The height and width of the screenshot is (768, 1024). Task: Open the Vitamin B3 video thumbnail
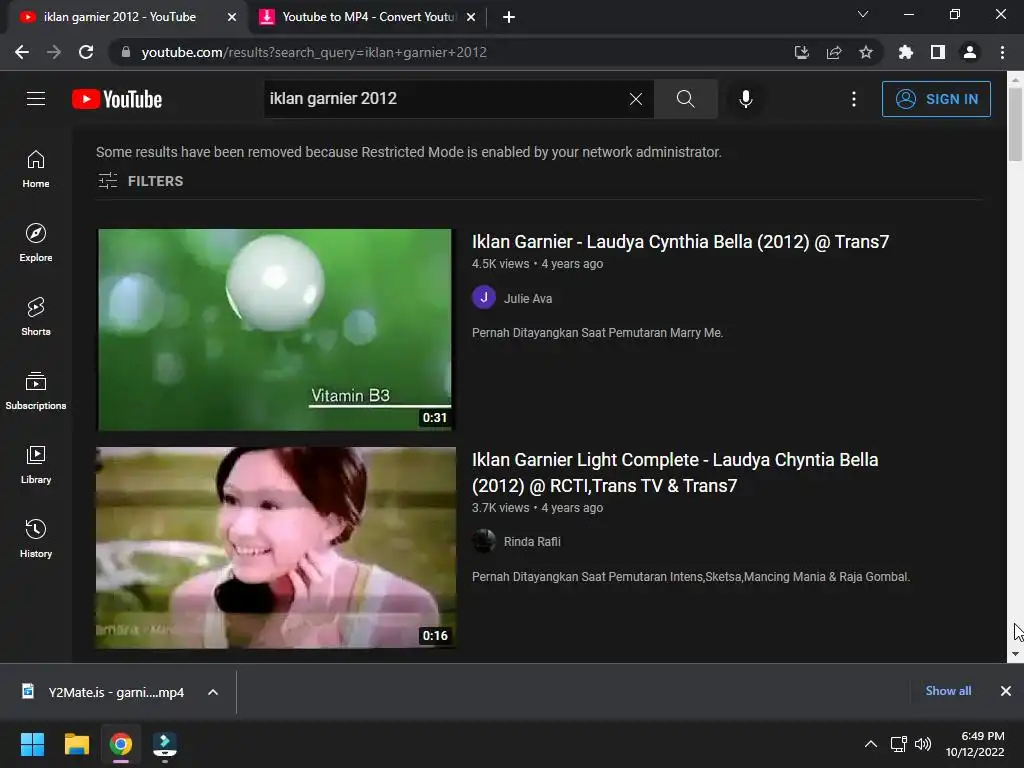[x=274, y=329]
